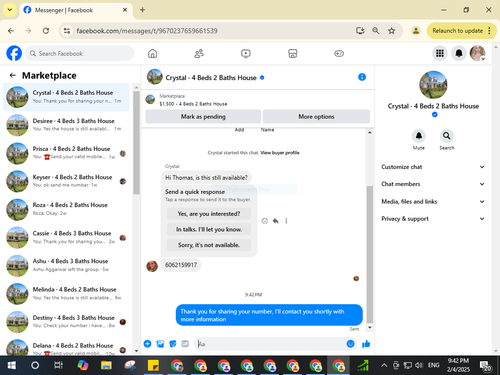Open Cassie - 4 Beds 3 Baths House chat
This screenshot has height=375, width=500.
coord(67,237)
